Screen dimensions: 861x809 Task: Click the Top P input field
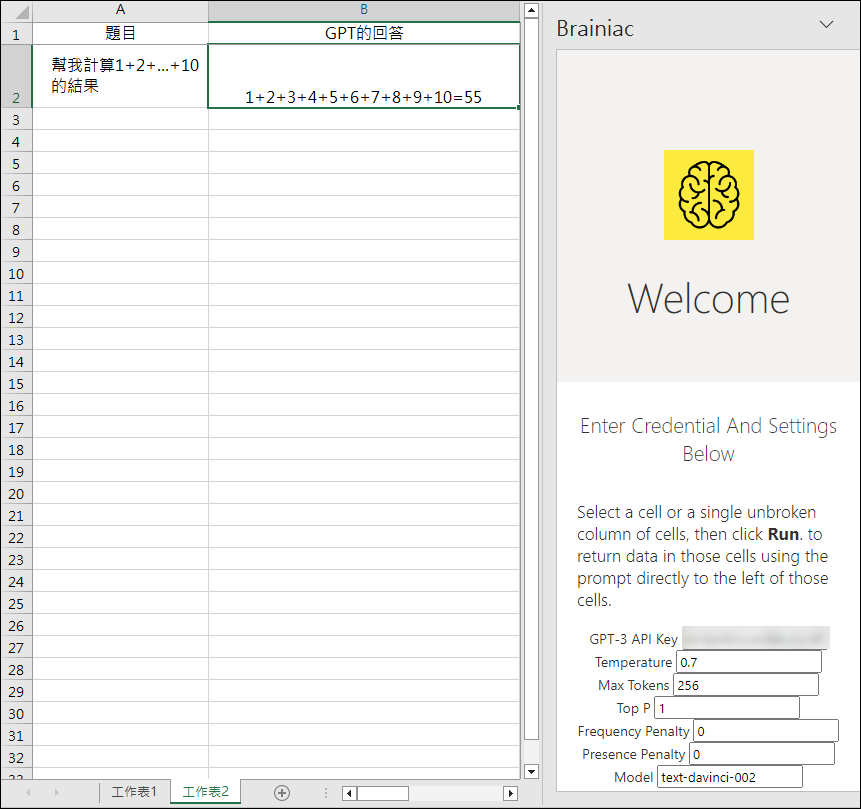tap(727, 708)
